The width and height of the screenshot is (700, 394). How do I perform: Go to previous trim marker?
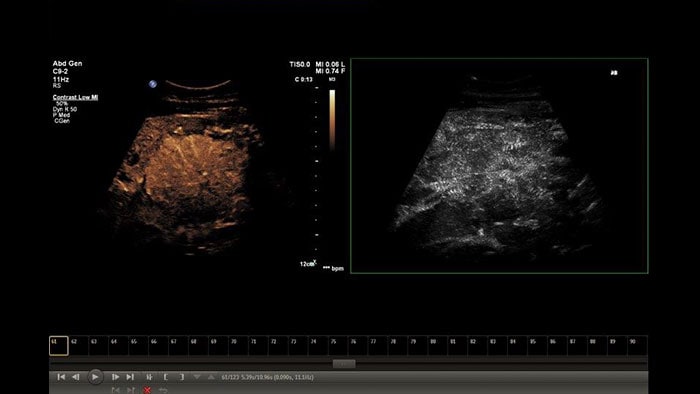pos(115,390)
